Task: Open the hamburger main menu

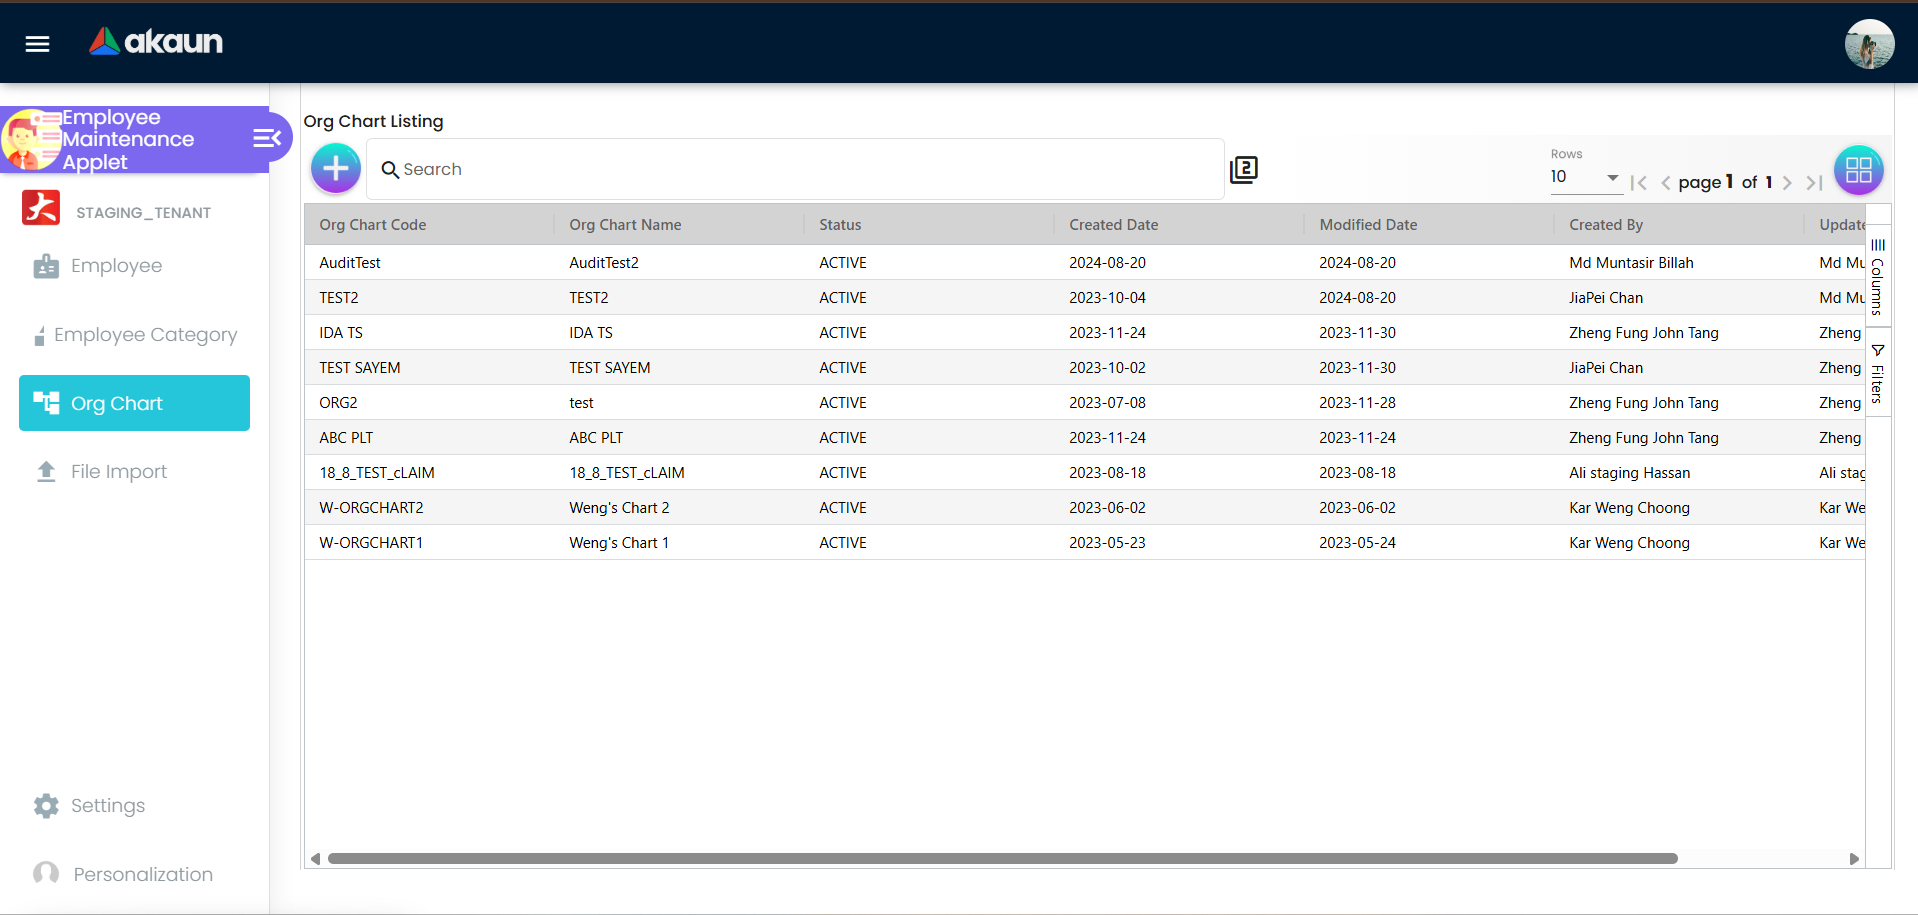Action: click(37, 43)
